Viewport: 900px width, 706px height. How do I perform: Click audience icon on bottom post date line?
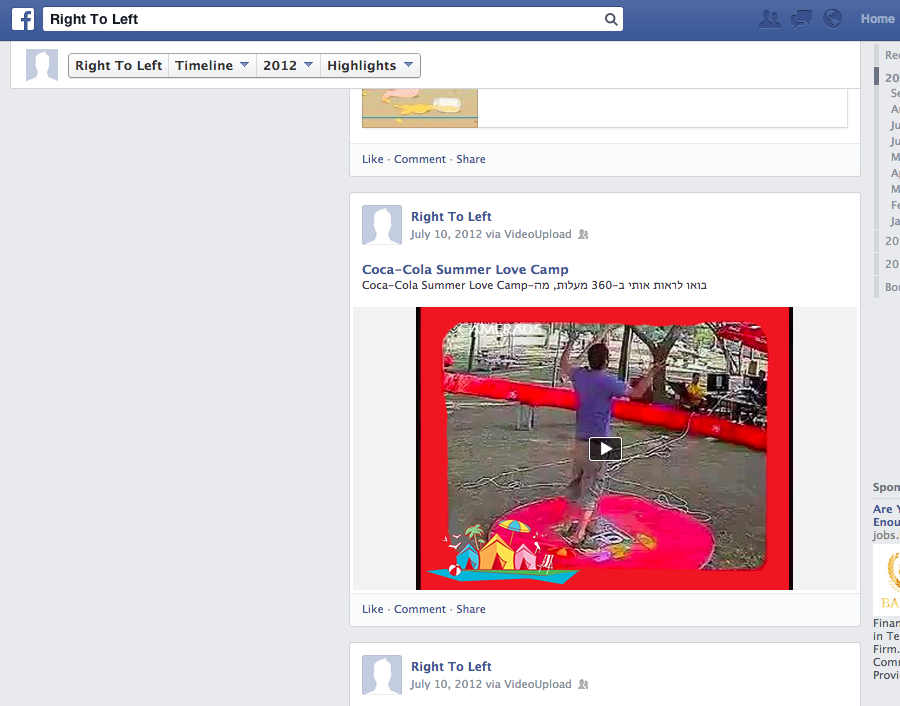tap(583, 684)
